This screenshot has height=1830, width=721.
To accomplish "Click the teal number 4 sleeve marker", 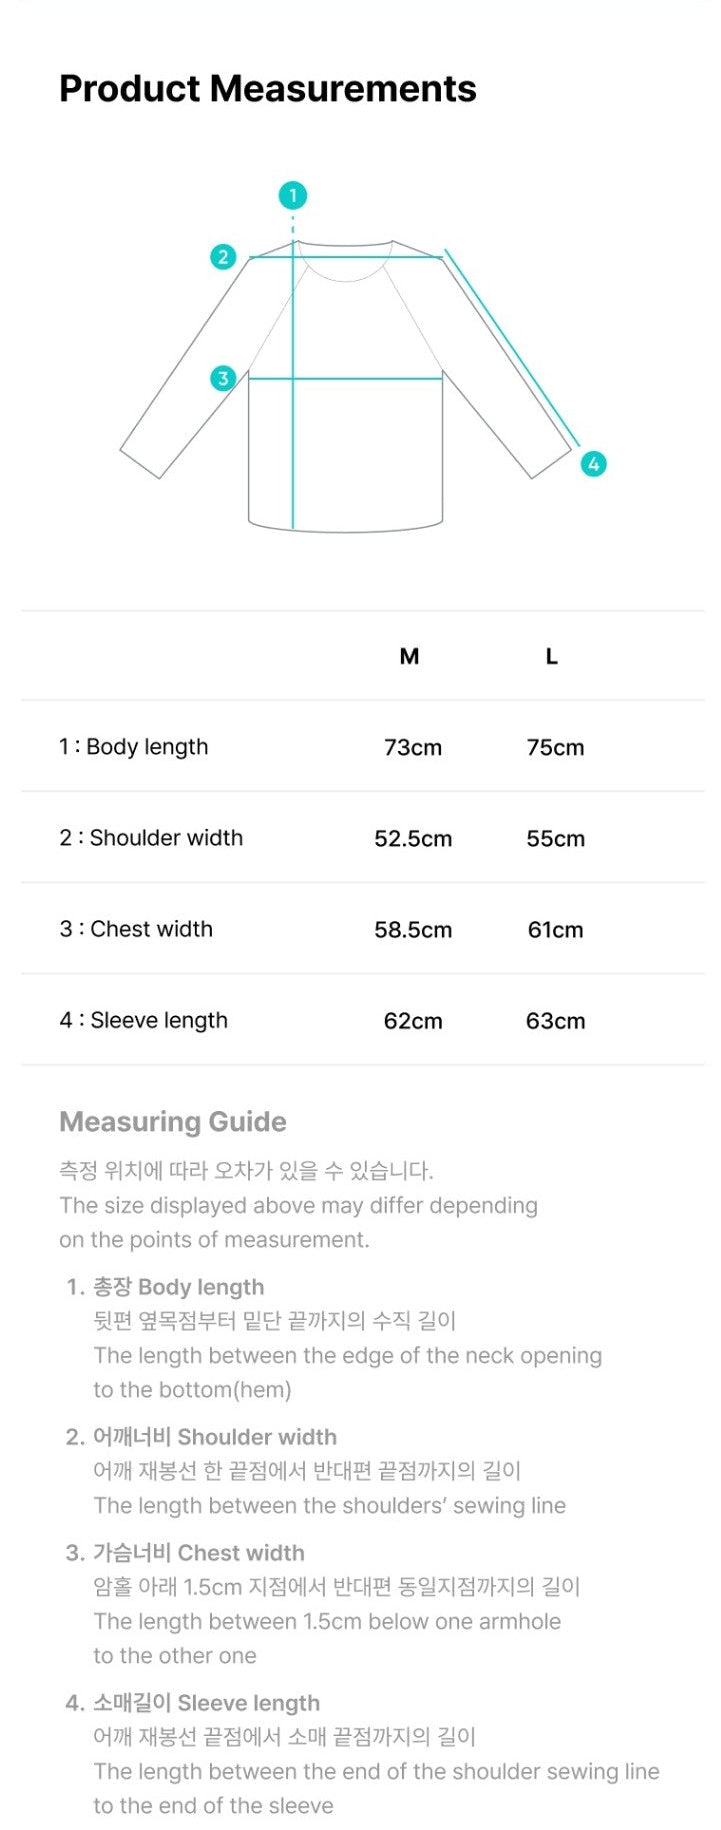I will click(594, 464).
